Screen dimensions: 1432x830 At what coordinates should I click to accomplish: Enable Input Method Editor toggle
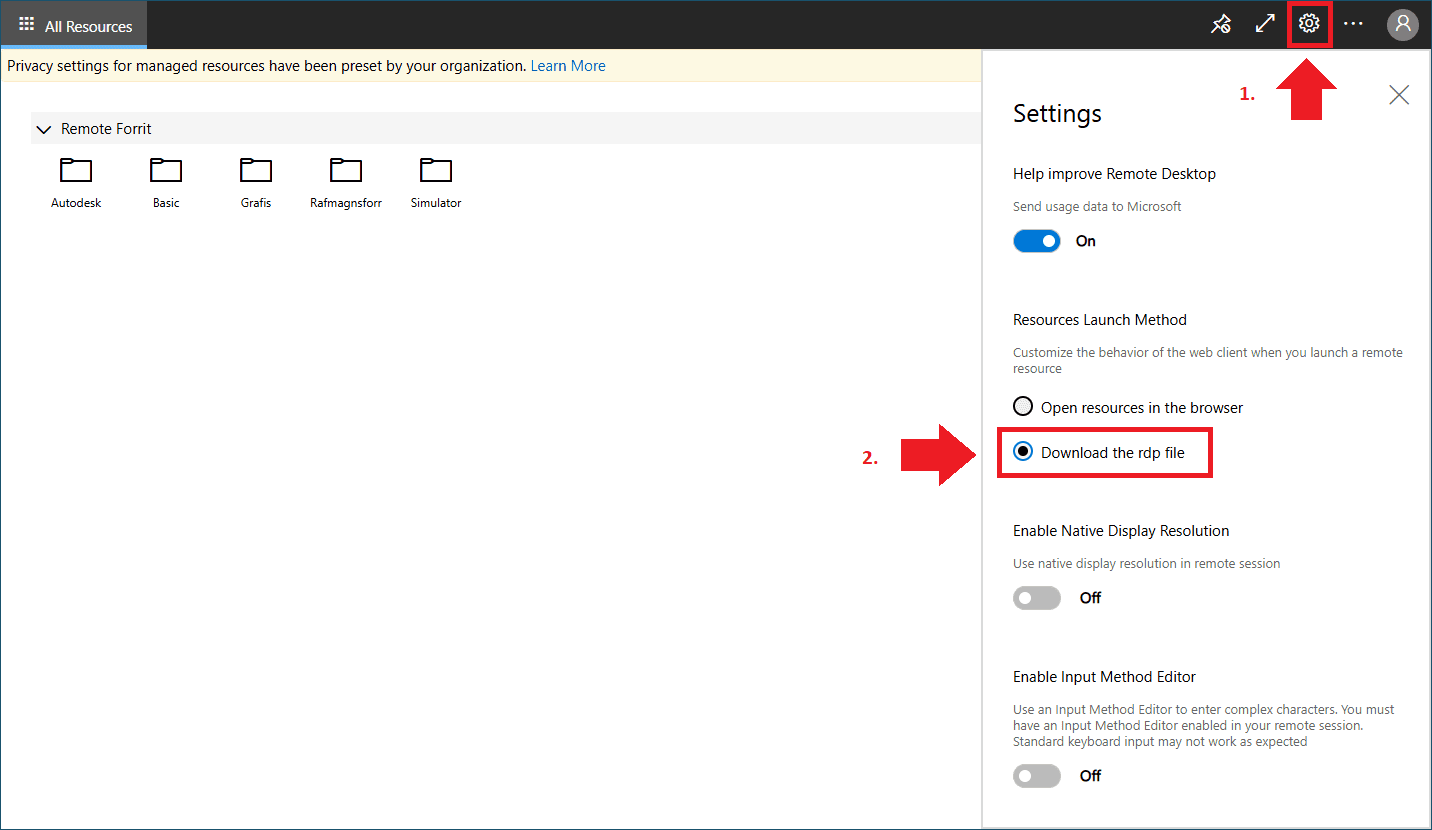tap(1037, 776)
